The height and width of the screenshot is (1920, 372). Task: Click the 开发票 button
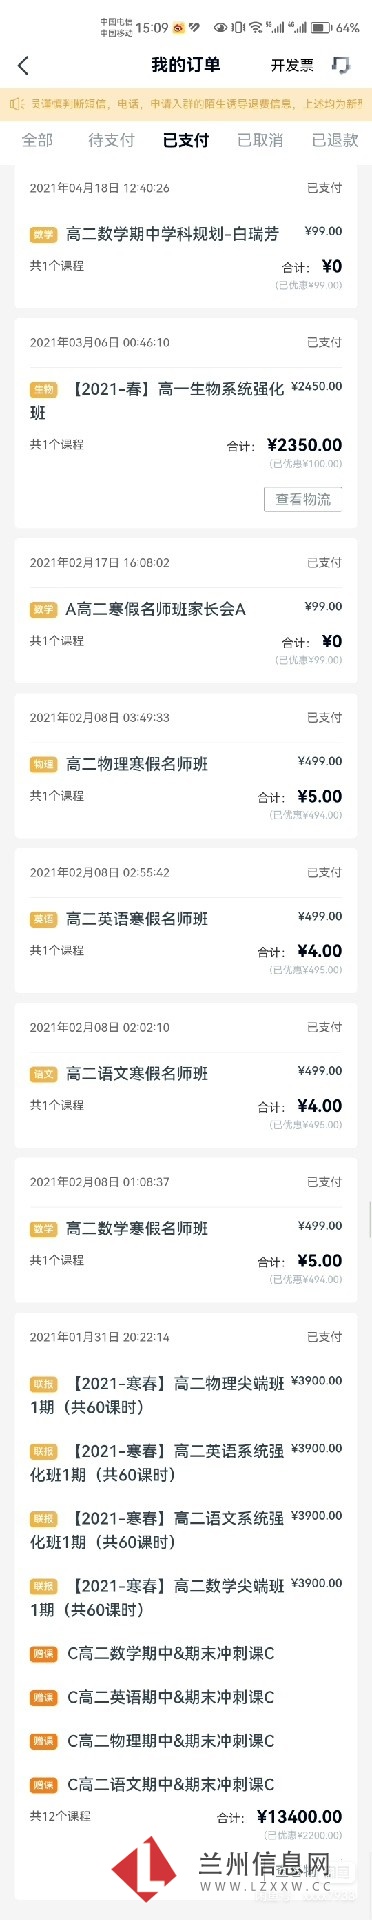(292, 66)
